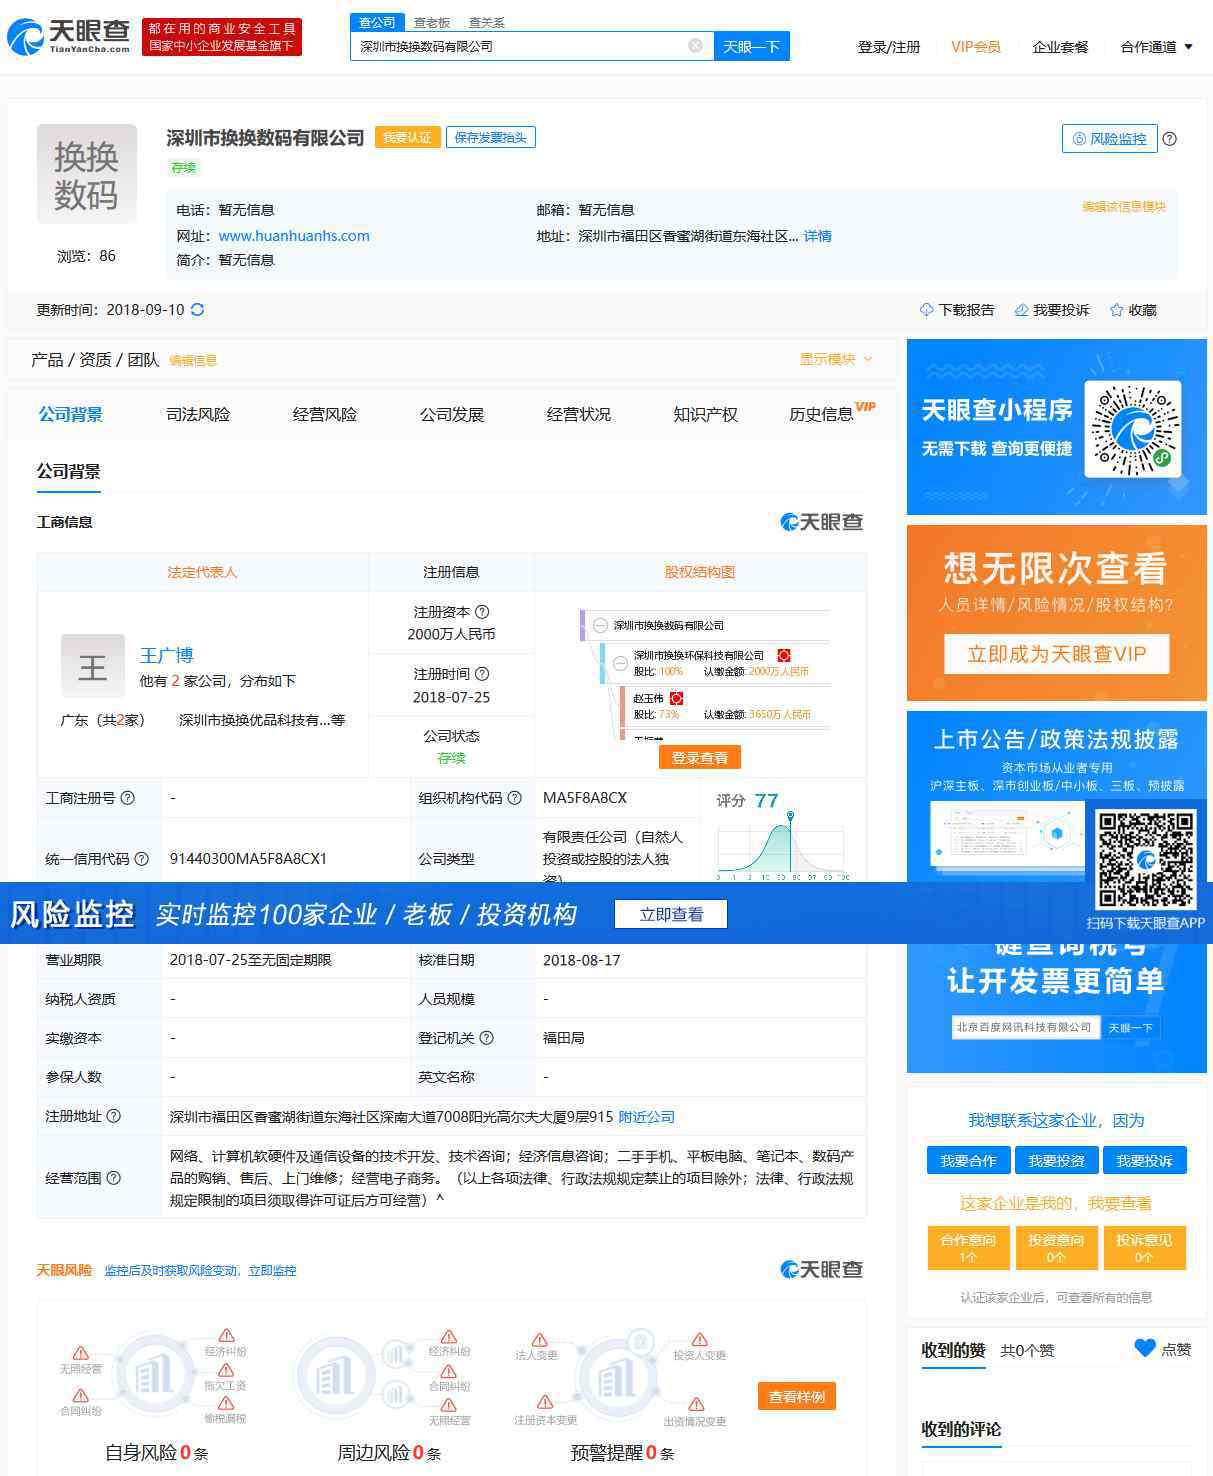Open the 企业套餐 header link
The image size is (1213, 1476).
point(1060,47)
